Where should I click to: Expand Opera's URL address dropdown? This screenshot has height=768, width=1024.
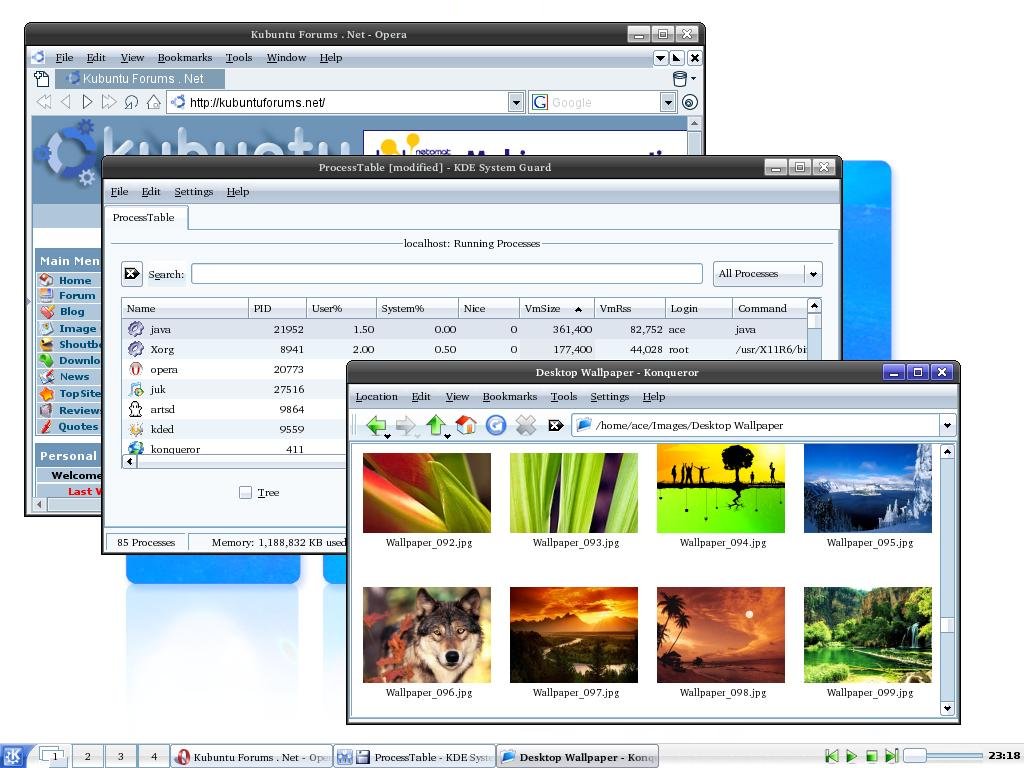516,103
